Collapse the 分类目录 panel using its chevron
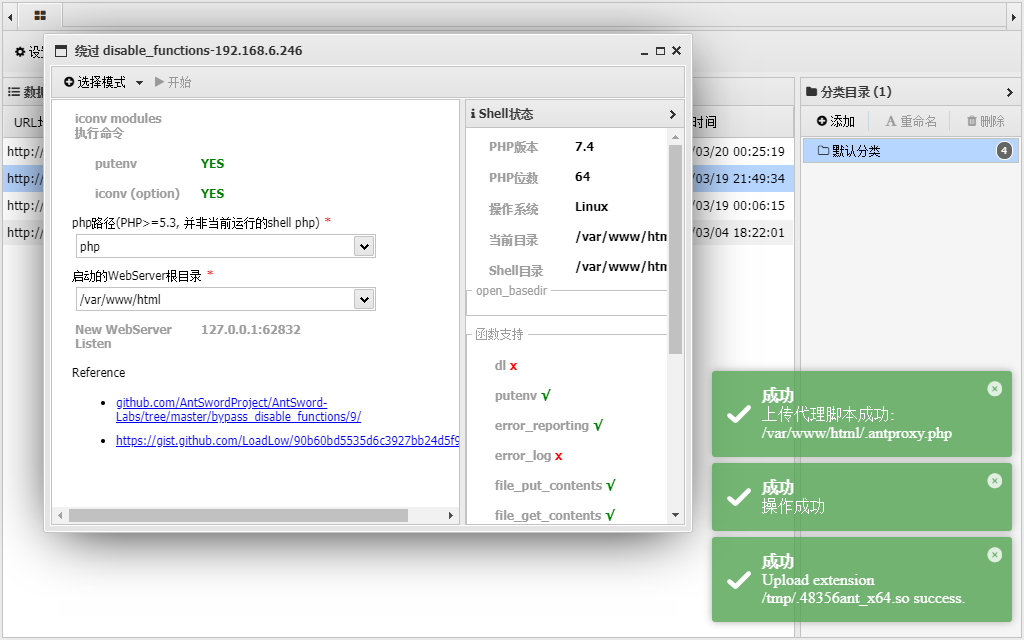Screen dimensions: 1024x640 (x=1010, y=92)
